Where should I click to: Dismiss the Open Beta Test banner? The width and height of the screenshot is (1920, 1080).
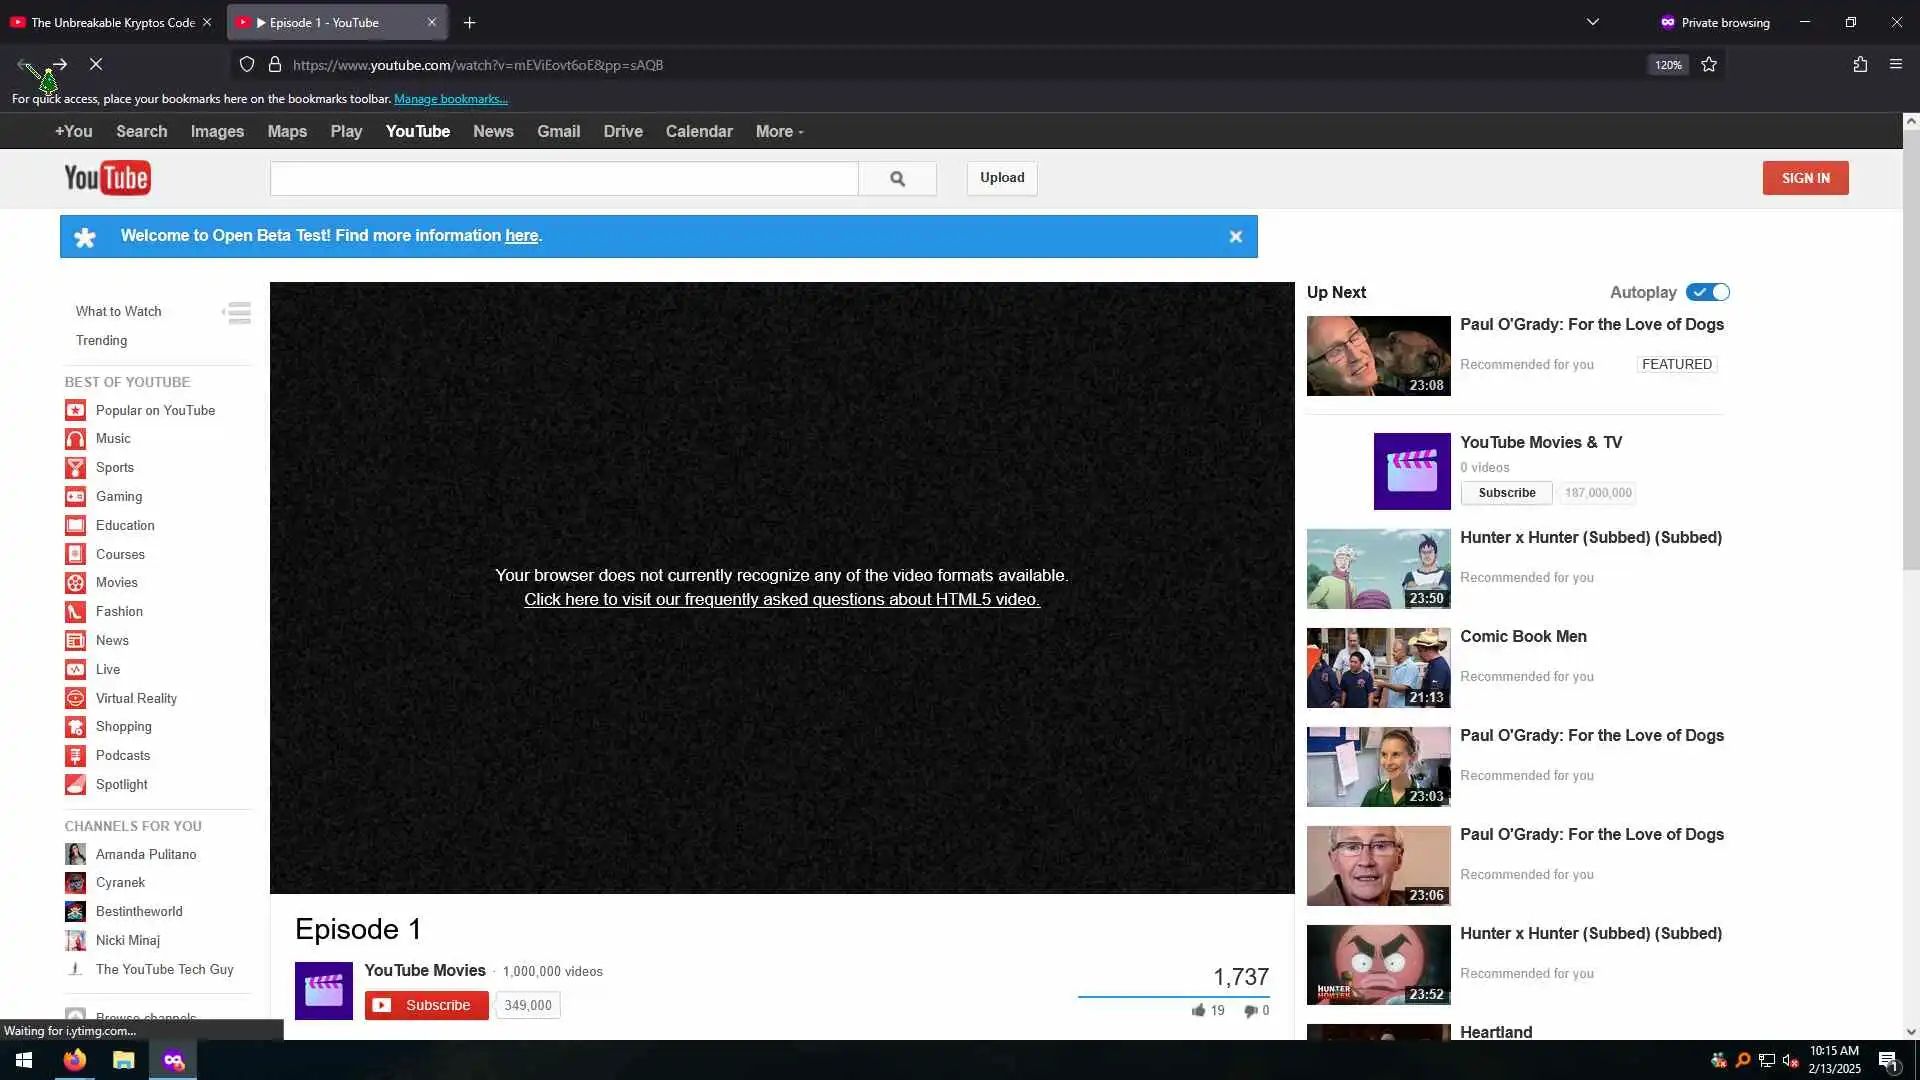[1236, 237]
